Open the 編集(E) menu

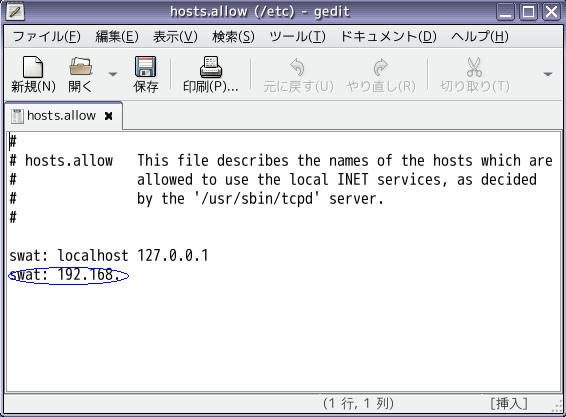point(117,36)
